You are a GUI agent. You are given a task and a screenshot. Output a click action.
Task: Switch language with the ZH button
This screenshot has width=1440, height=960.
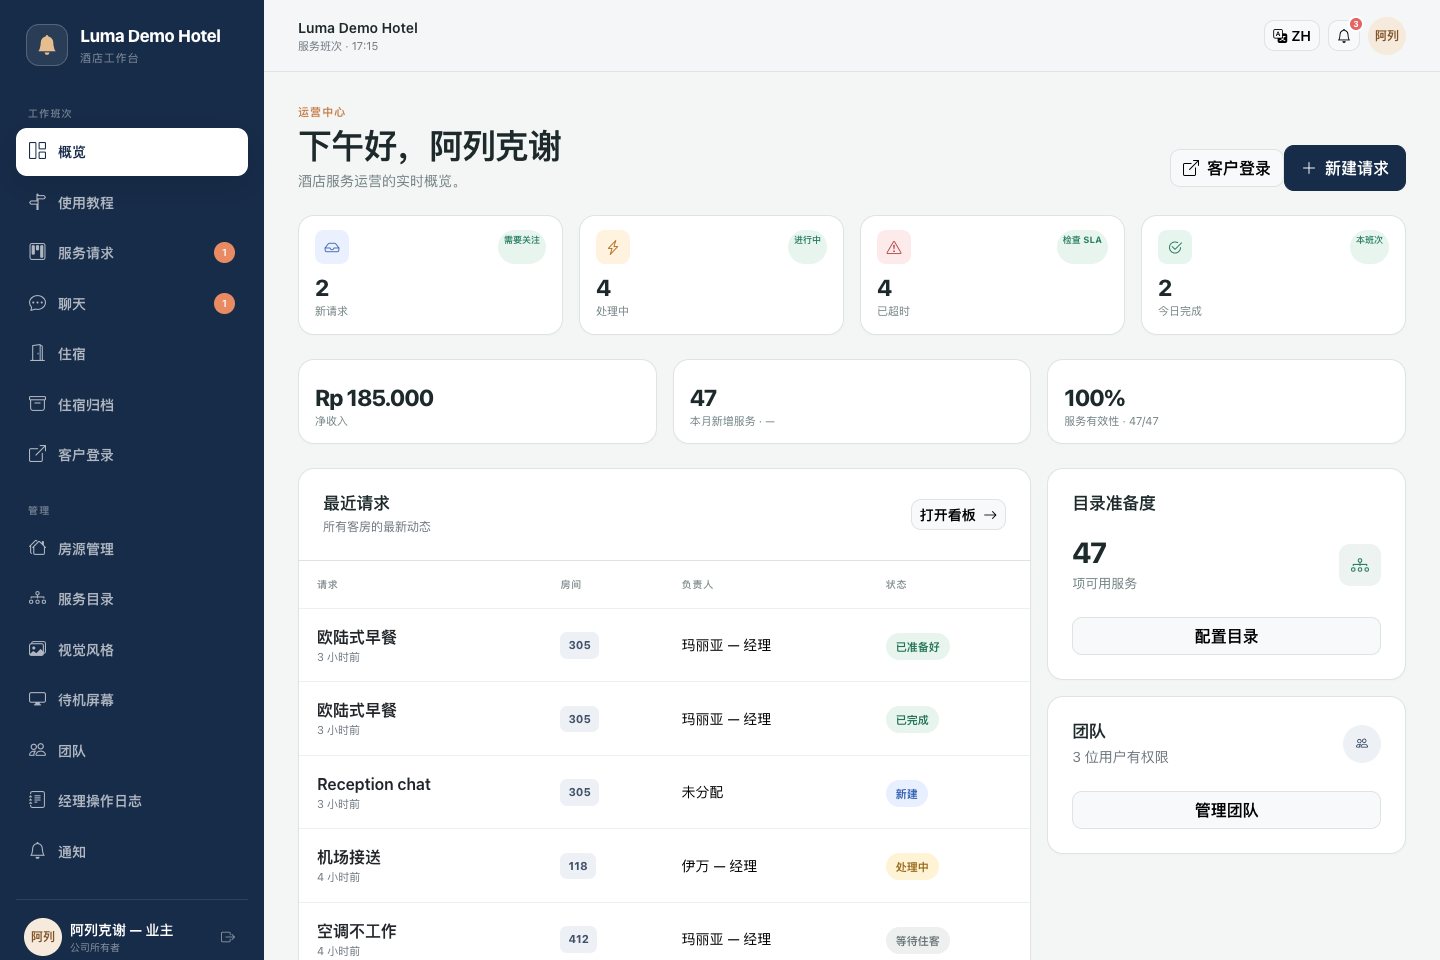coord(1292,36)
